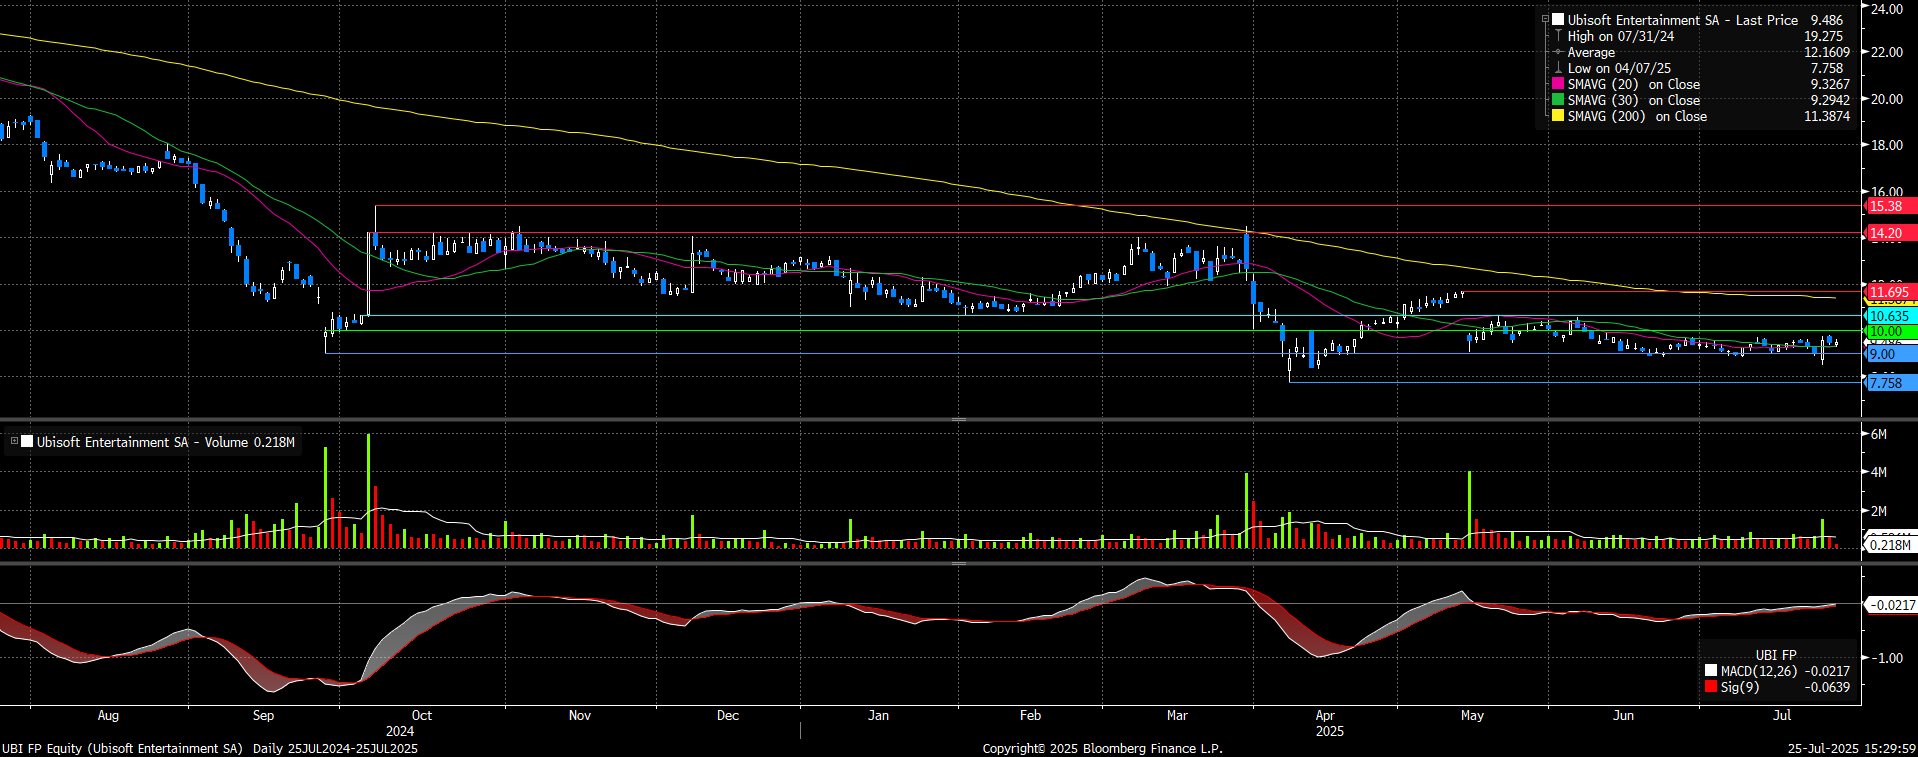Click the green 10.00 price axis tag
1918x757 pixels.
point(1889,331)
